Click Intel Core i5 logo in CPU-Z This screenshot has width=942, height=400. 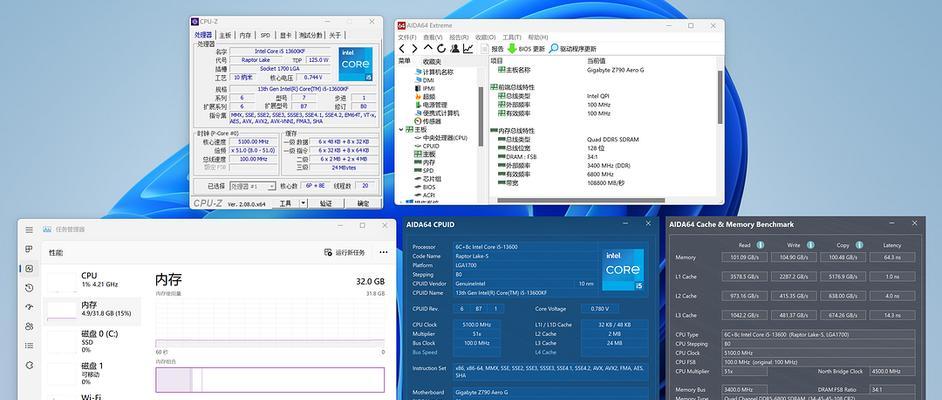356,64
